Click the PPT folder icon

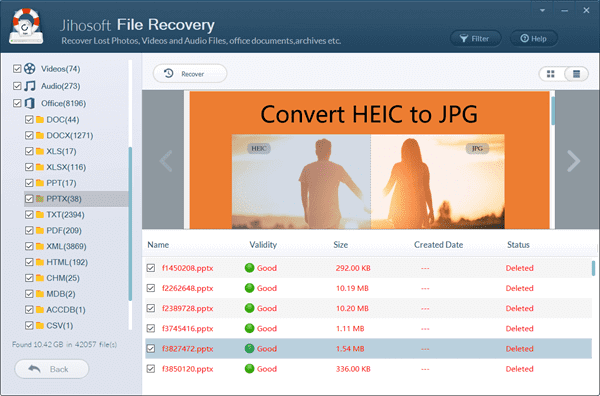coord(40,183)
